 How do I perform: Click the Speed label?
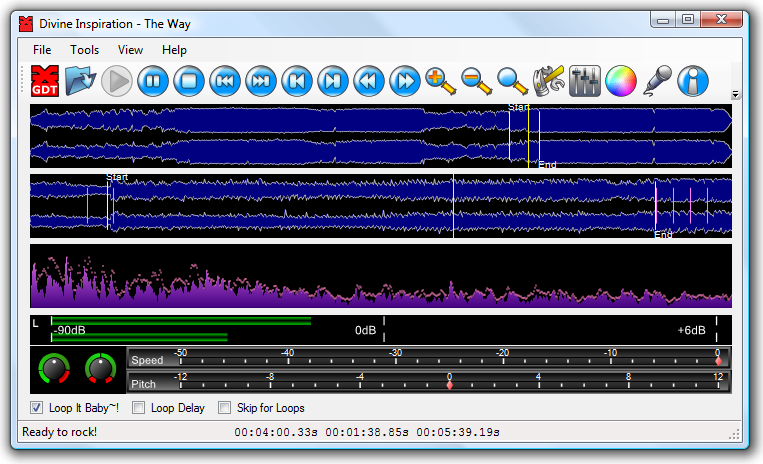[147, 360]
